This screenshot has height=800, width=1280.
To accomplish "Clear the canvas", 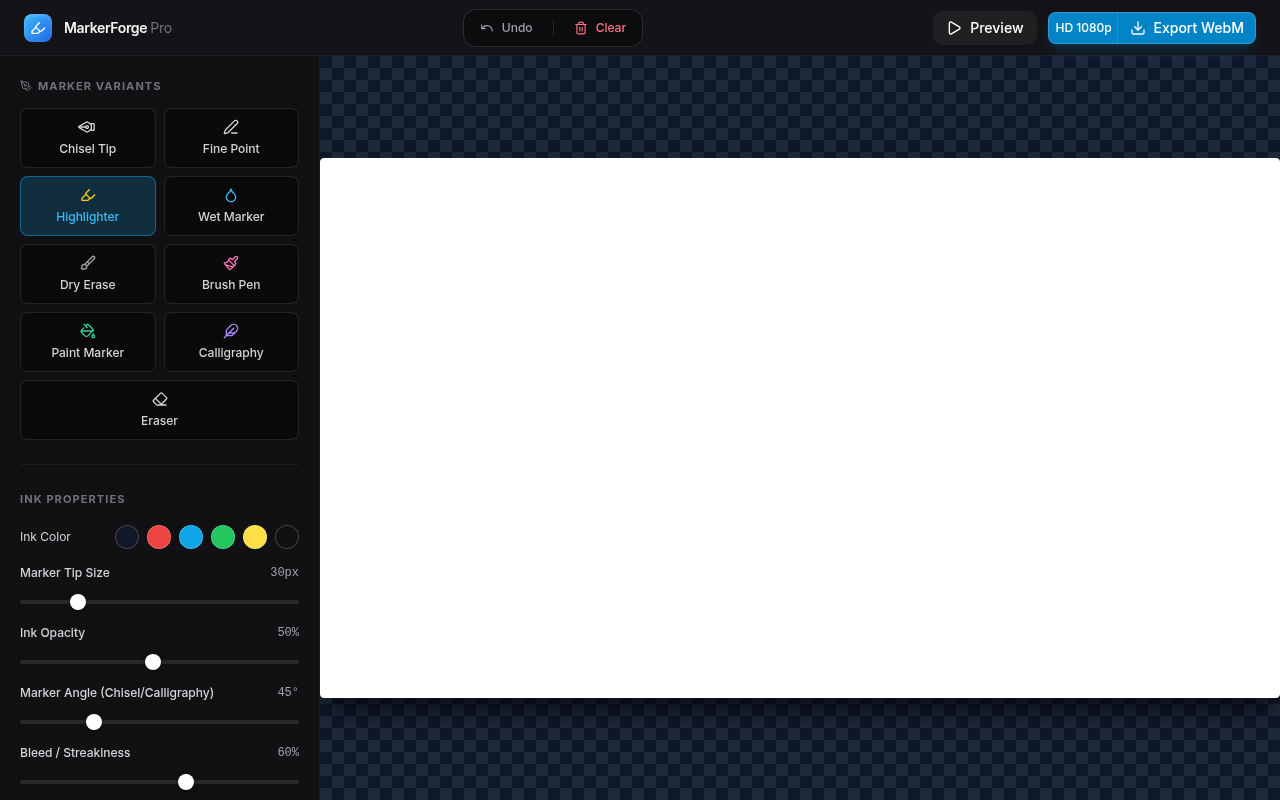I will 600,28.
